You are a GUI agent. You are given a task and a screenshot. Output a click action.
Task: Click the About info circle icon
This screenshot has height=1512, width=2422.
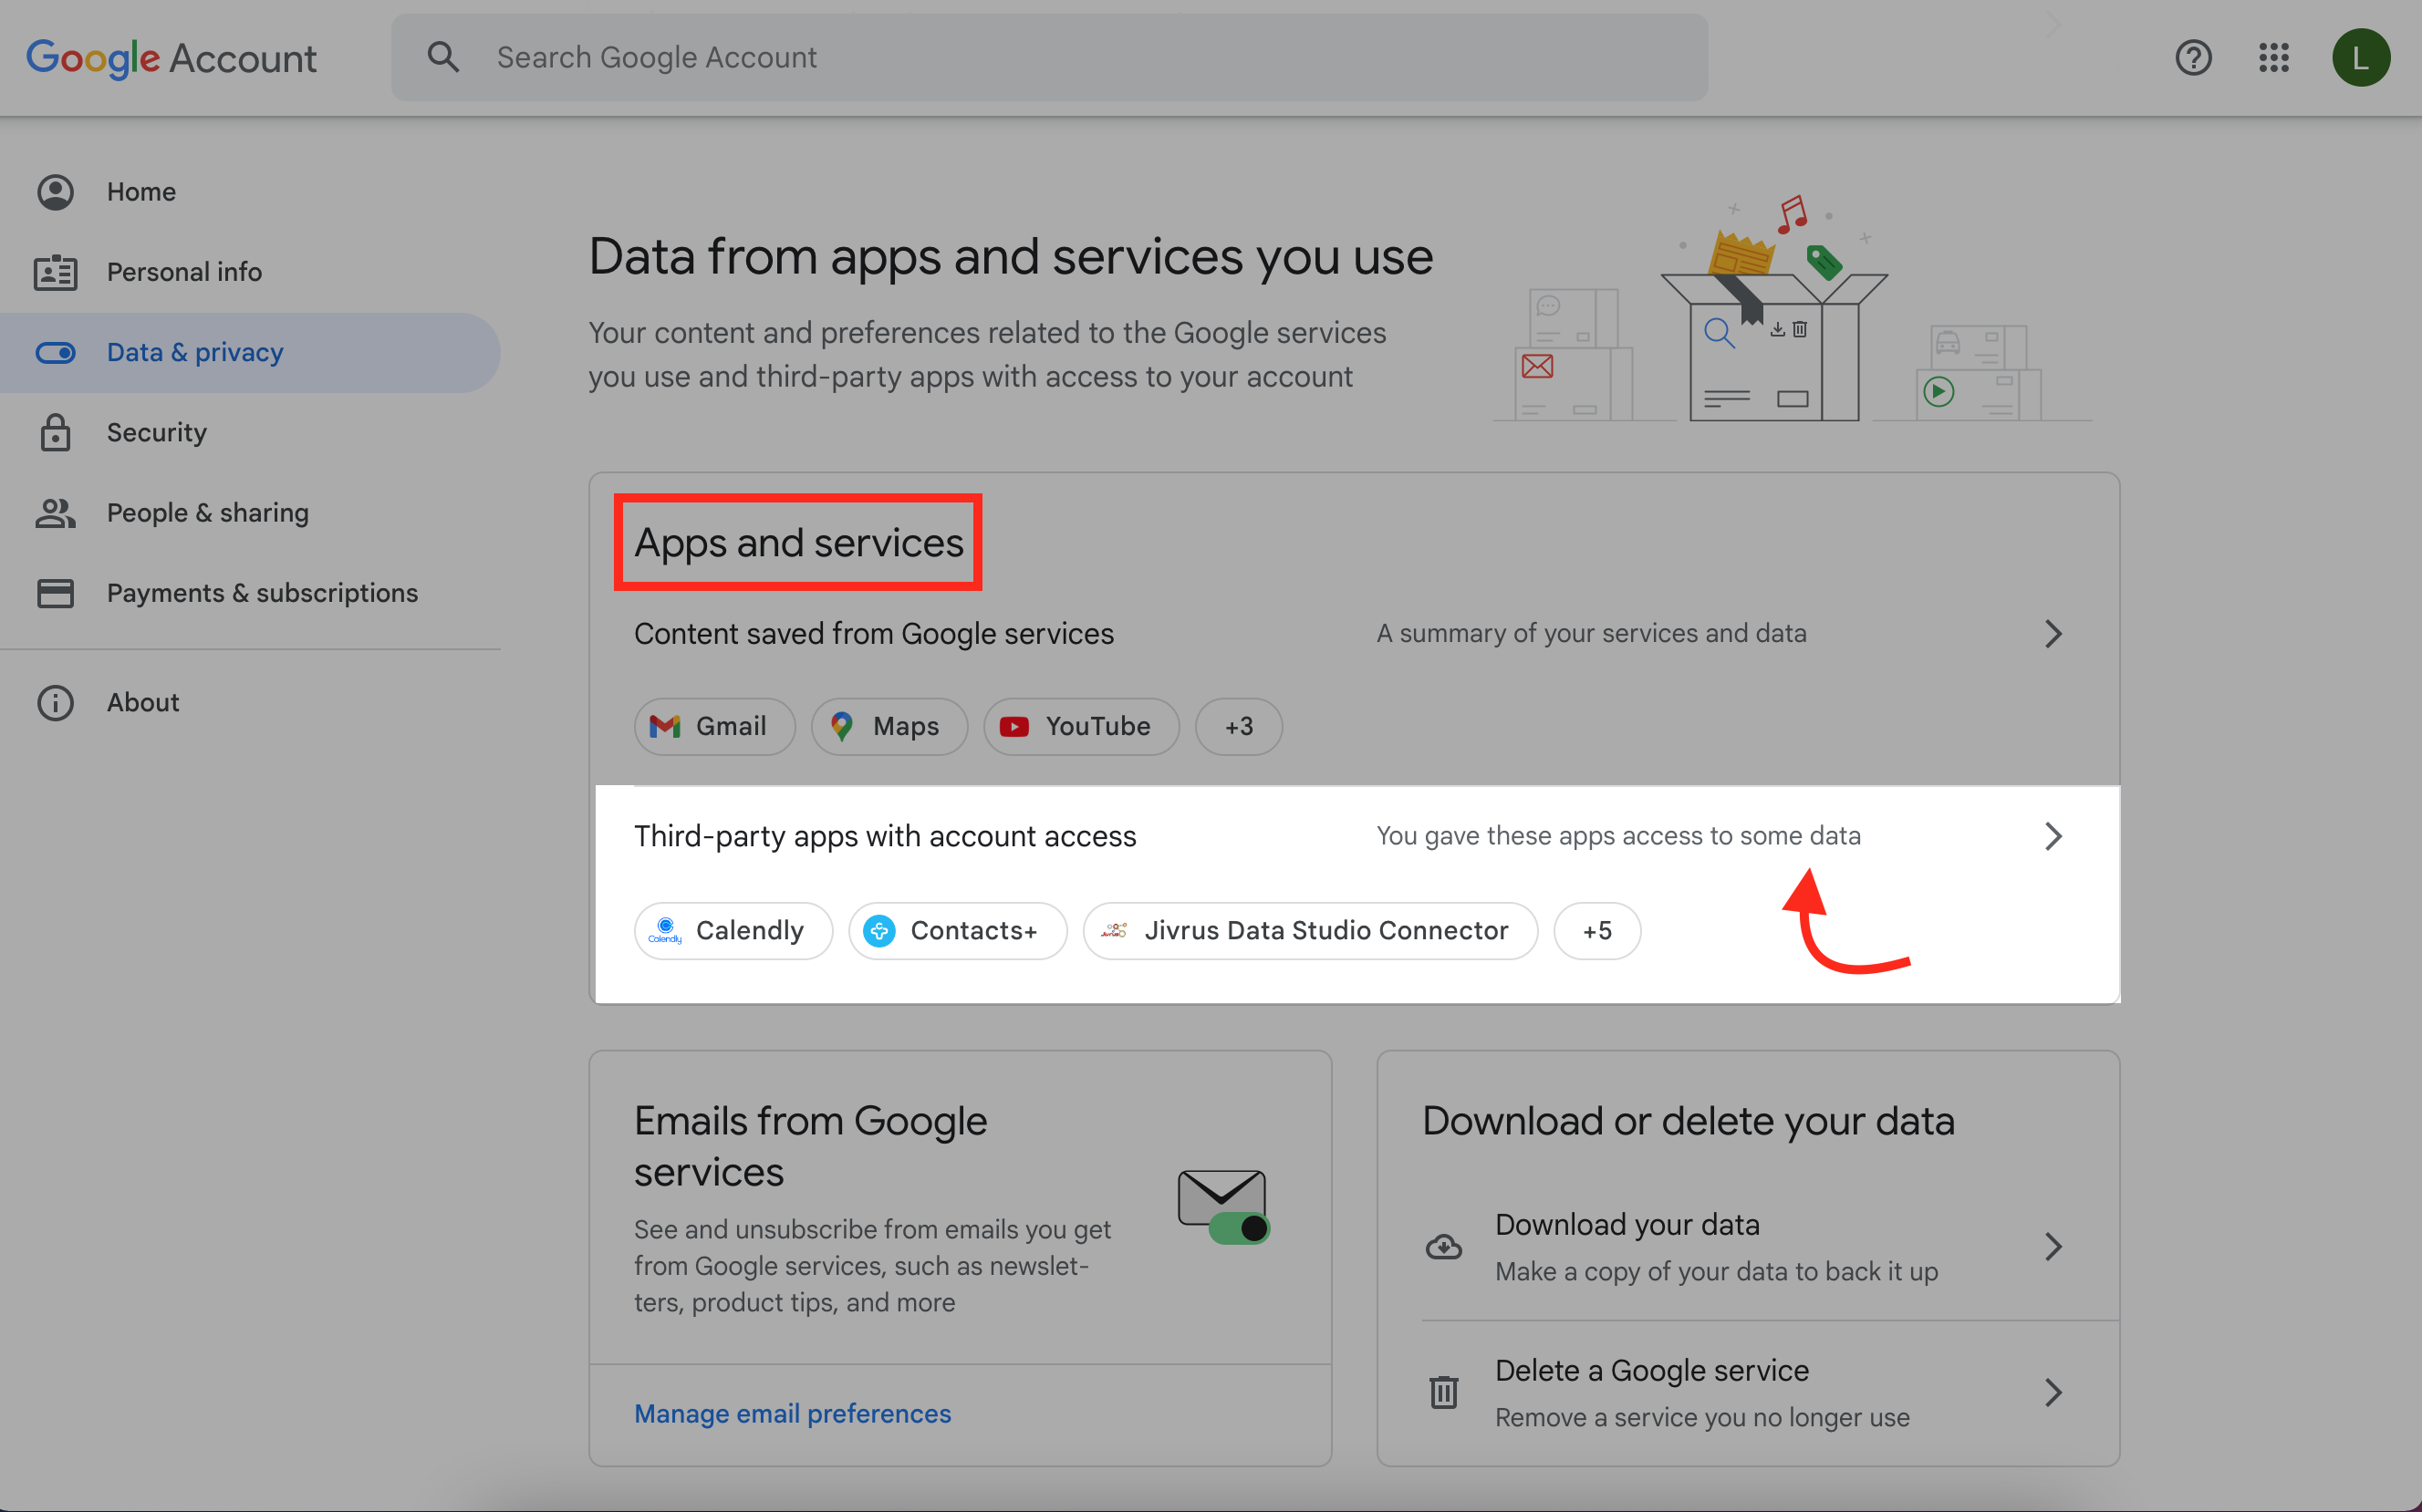pyautogui.click(x=55, y=702)
